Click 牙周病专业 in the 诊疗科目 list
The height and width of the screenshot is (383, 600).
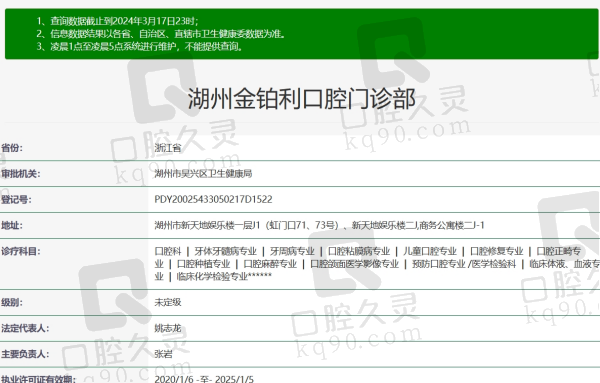pyautogui.click(x=292, y=251)
